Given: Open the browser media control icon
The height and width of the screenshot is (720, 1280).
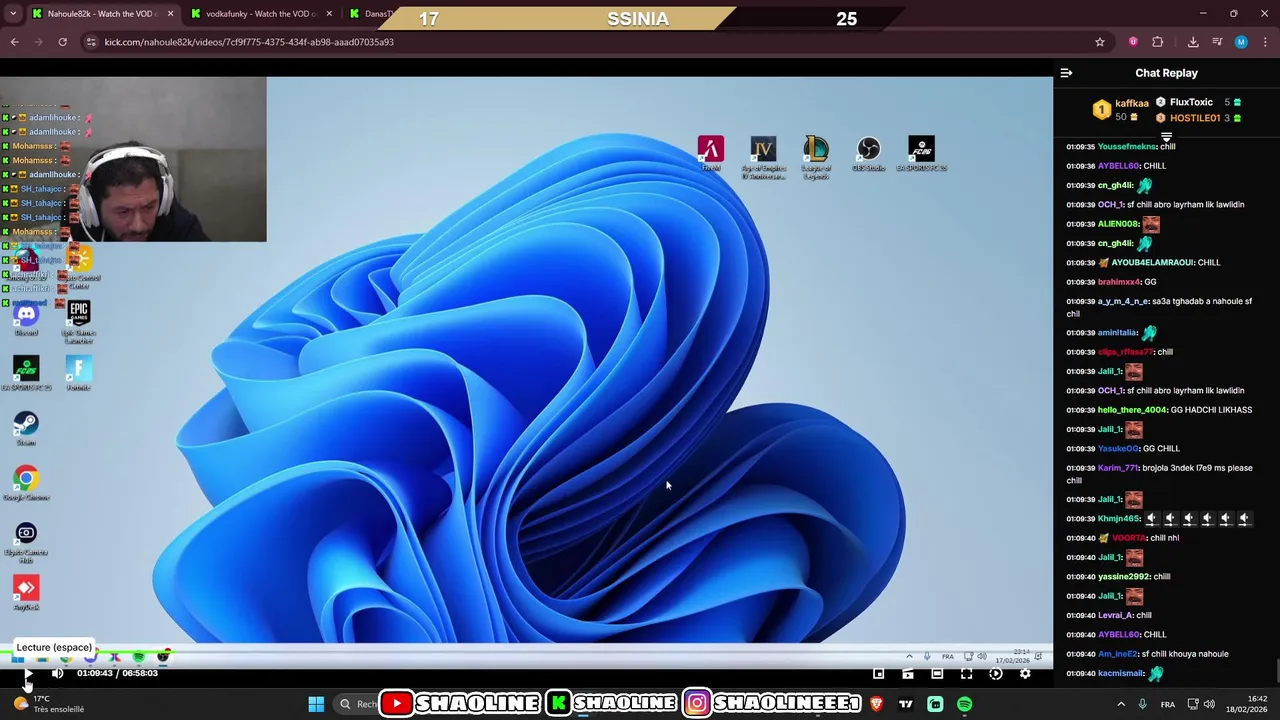Looking at the screenshot, I should pyautogui.click(x=1217, y=42).
